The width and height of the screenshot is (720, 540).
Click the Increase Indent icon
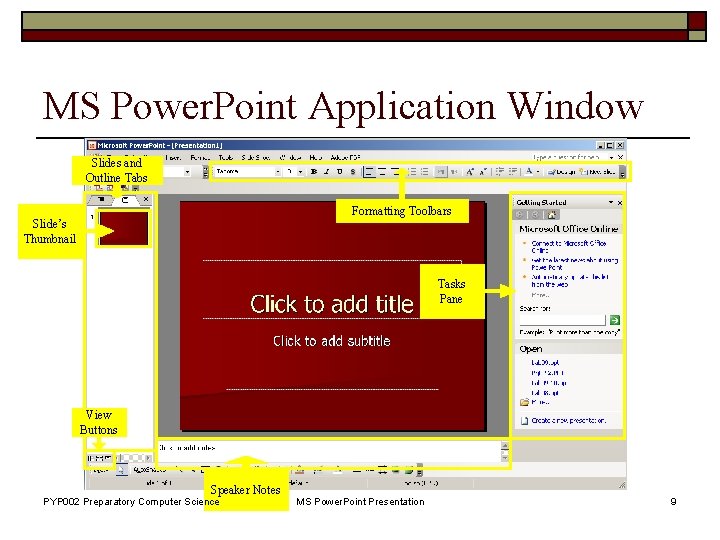[513, 172]
